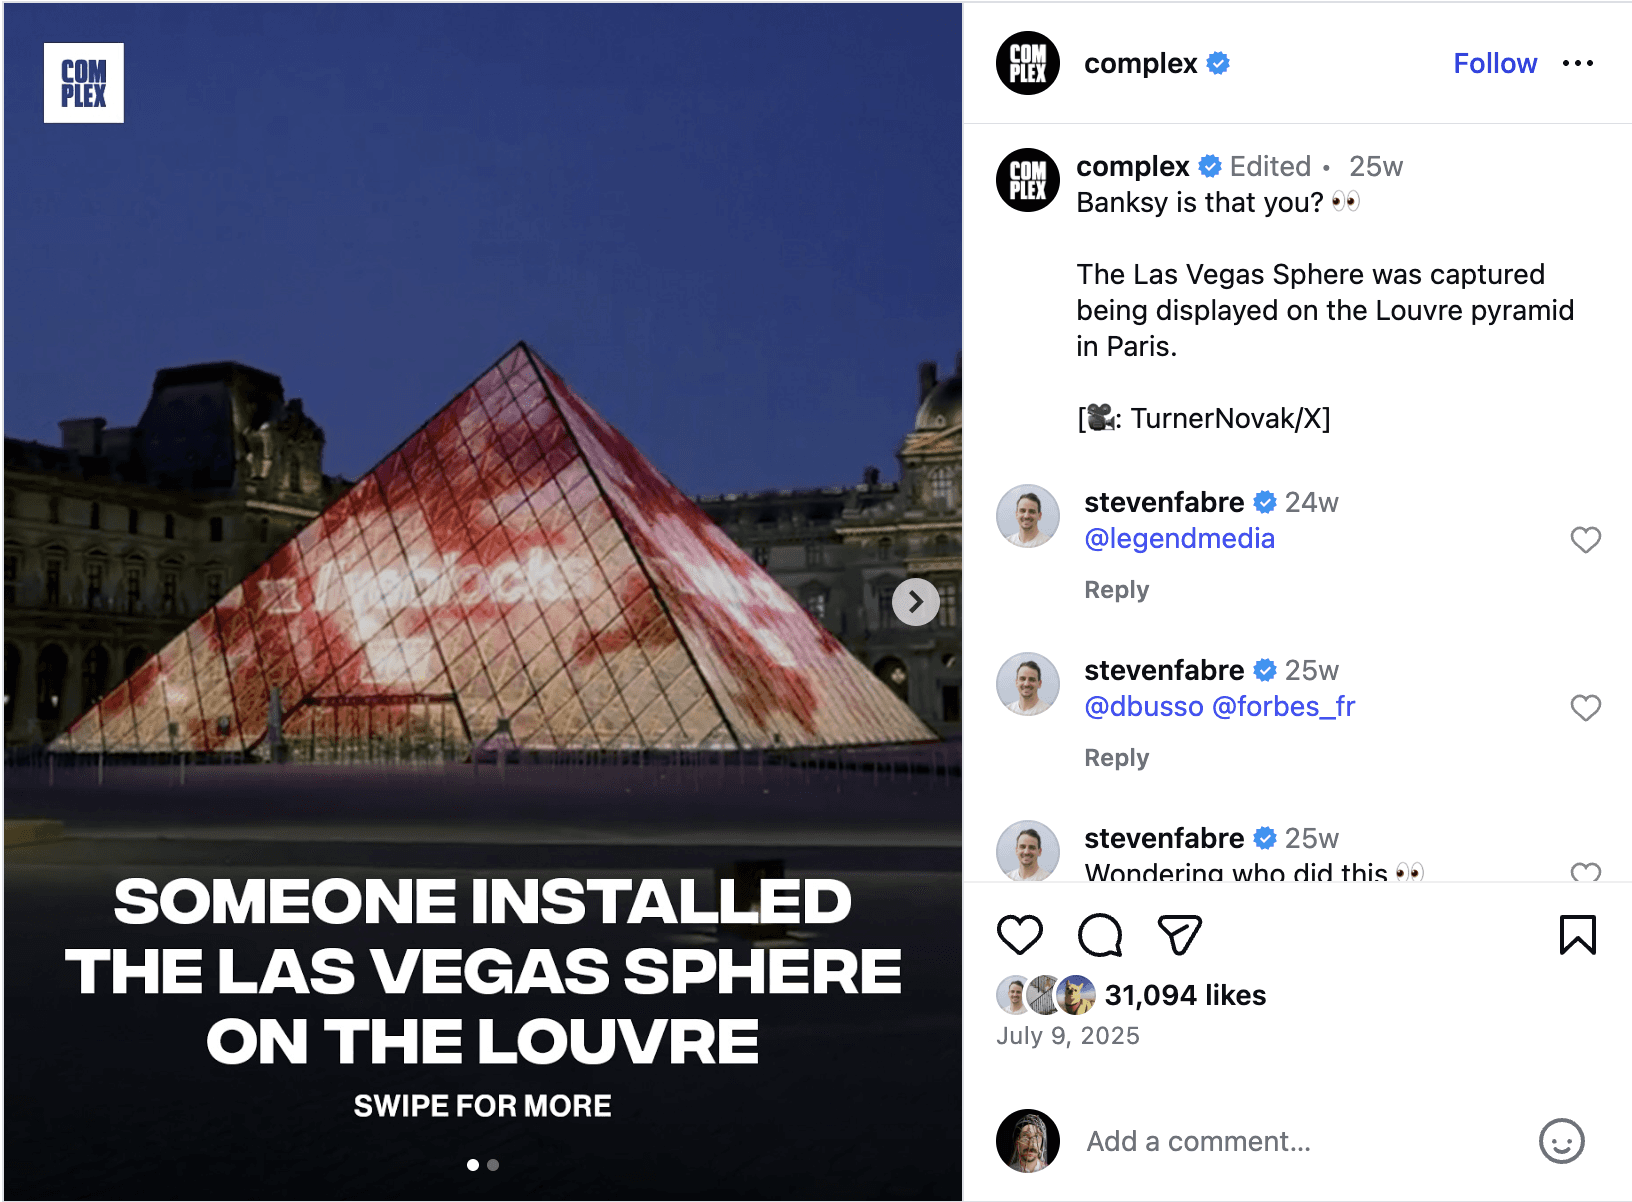Select second carousel dot indicator
The image size is (1632, 1202).
coord(493,1165)
